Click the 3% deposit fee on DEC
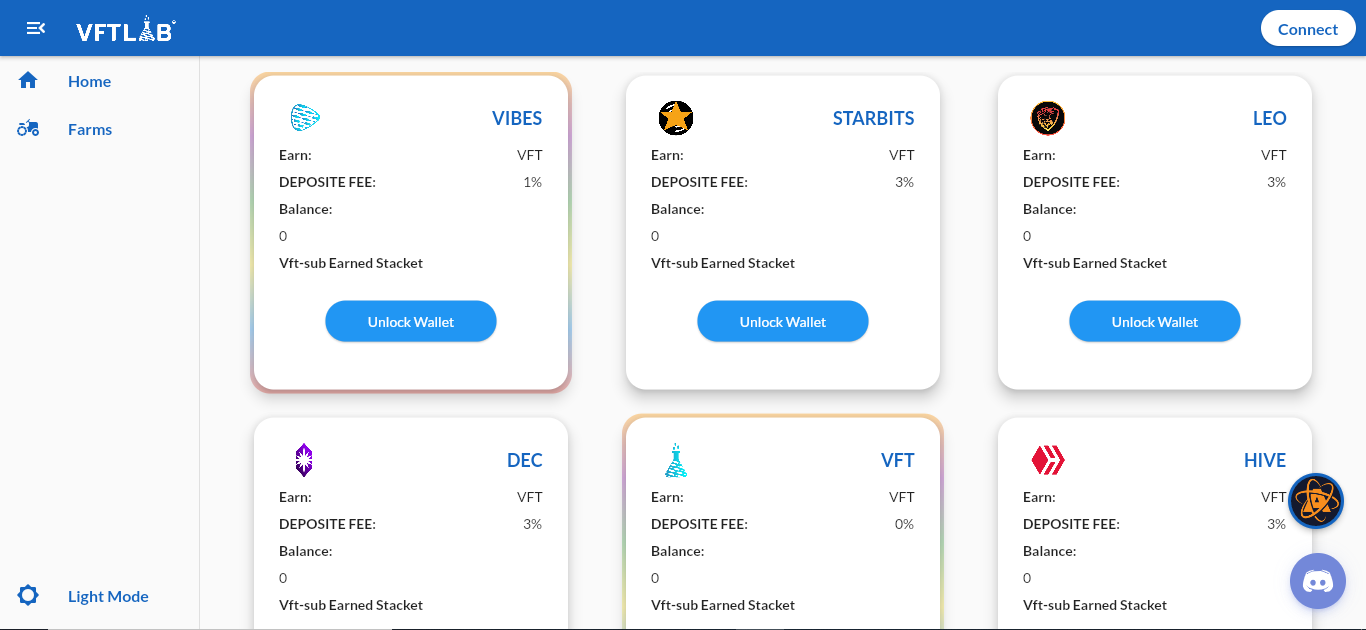This screenshot has width=1366, height=630. click(x=532, y=524)
